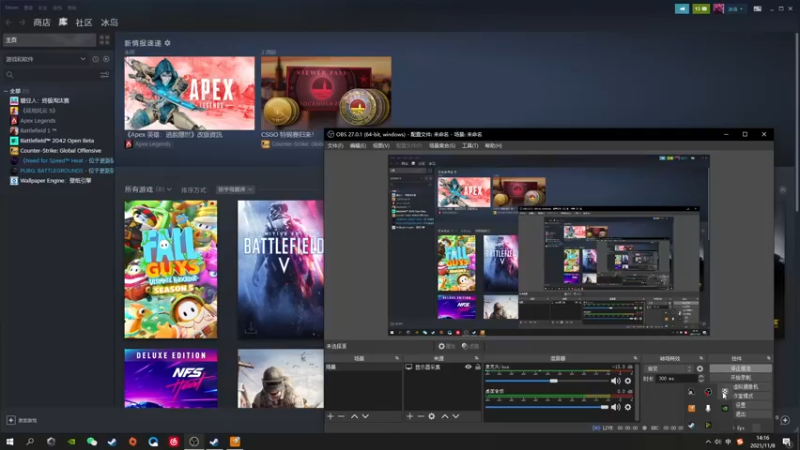The image size is (800, 450).
Task: Go back with Steam's back arrow
Action: [9, 22]
